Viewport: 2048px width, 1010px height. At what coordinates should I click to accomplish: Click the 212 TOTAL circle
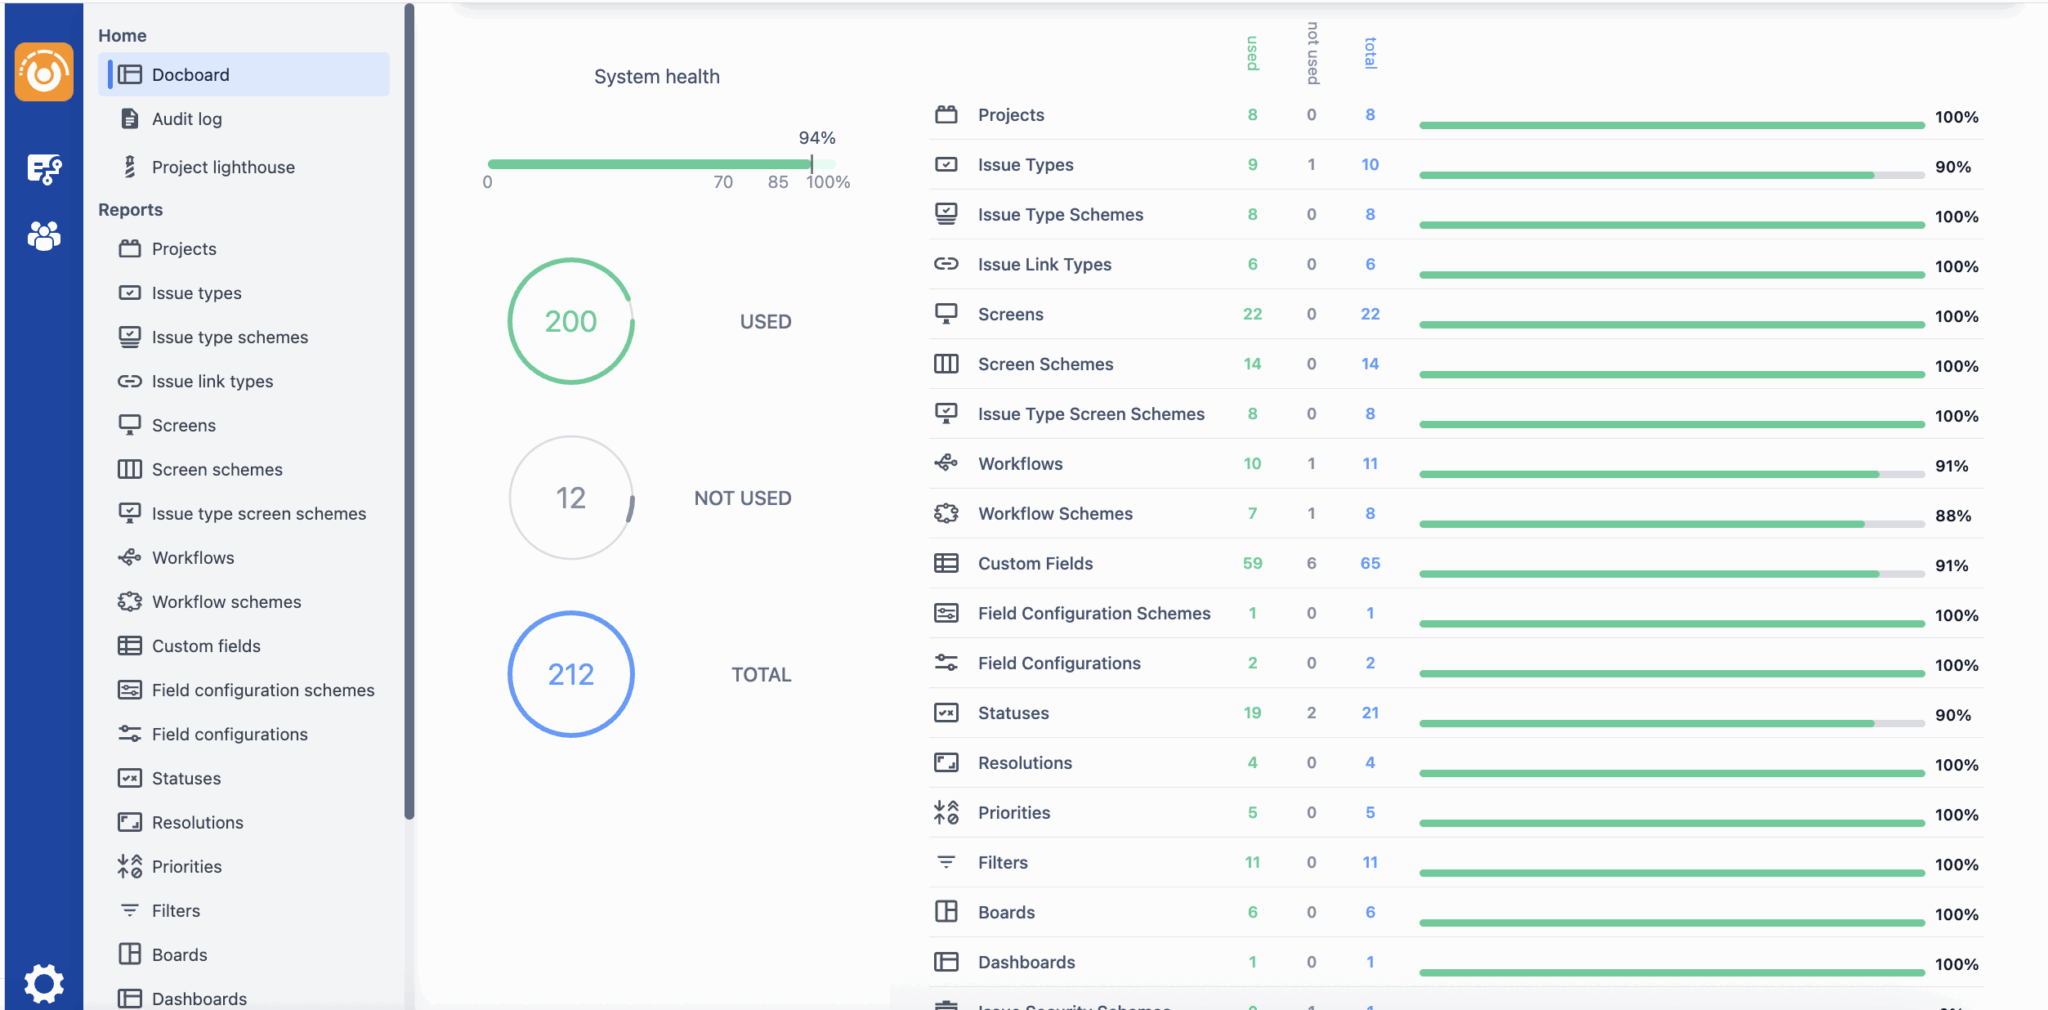point(571,674)
